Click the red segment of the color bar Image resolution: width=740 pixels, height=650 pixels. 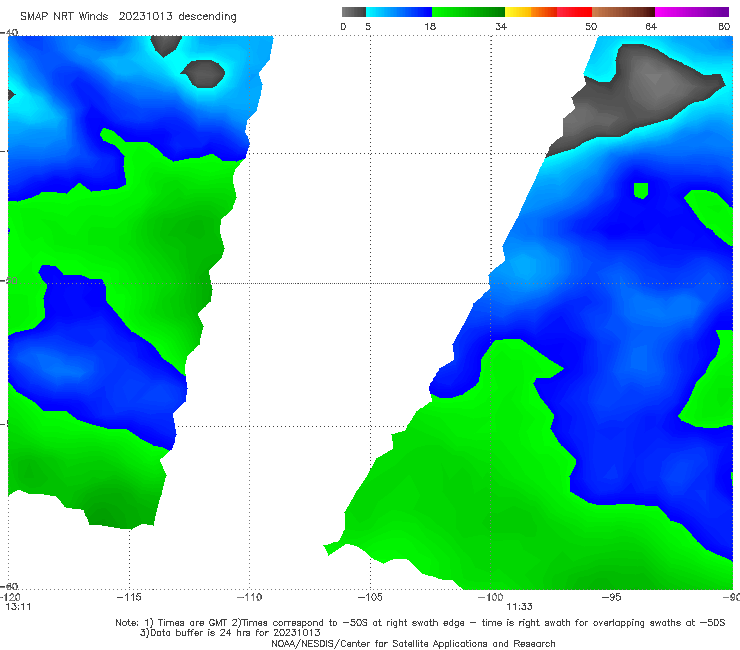tap(574, 12)
